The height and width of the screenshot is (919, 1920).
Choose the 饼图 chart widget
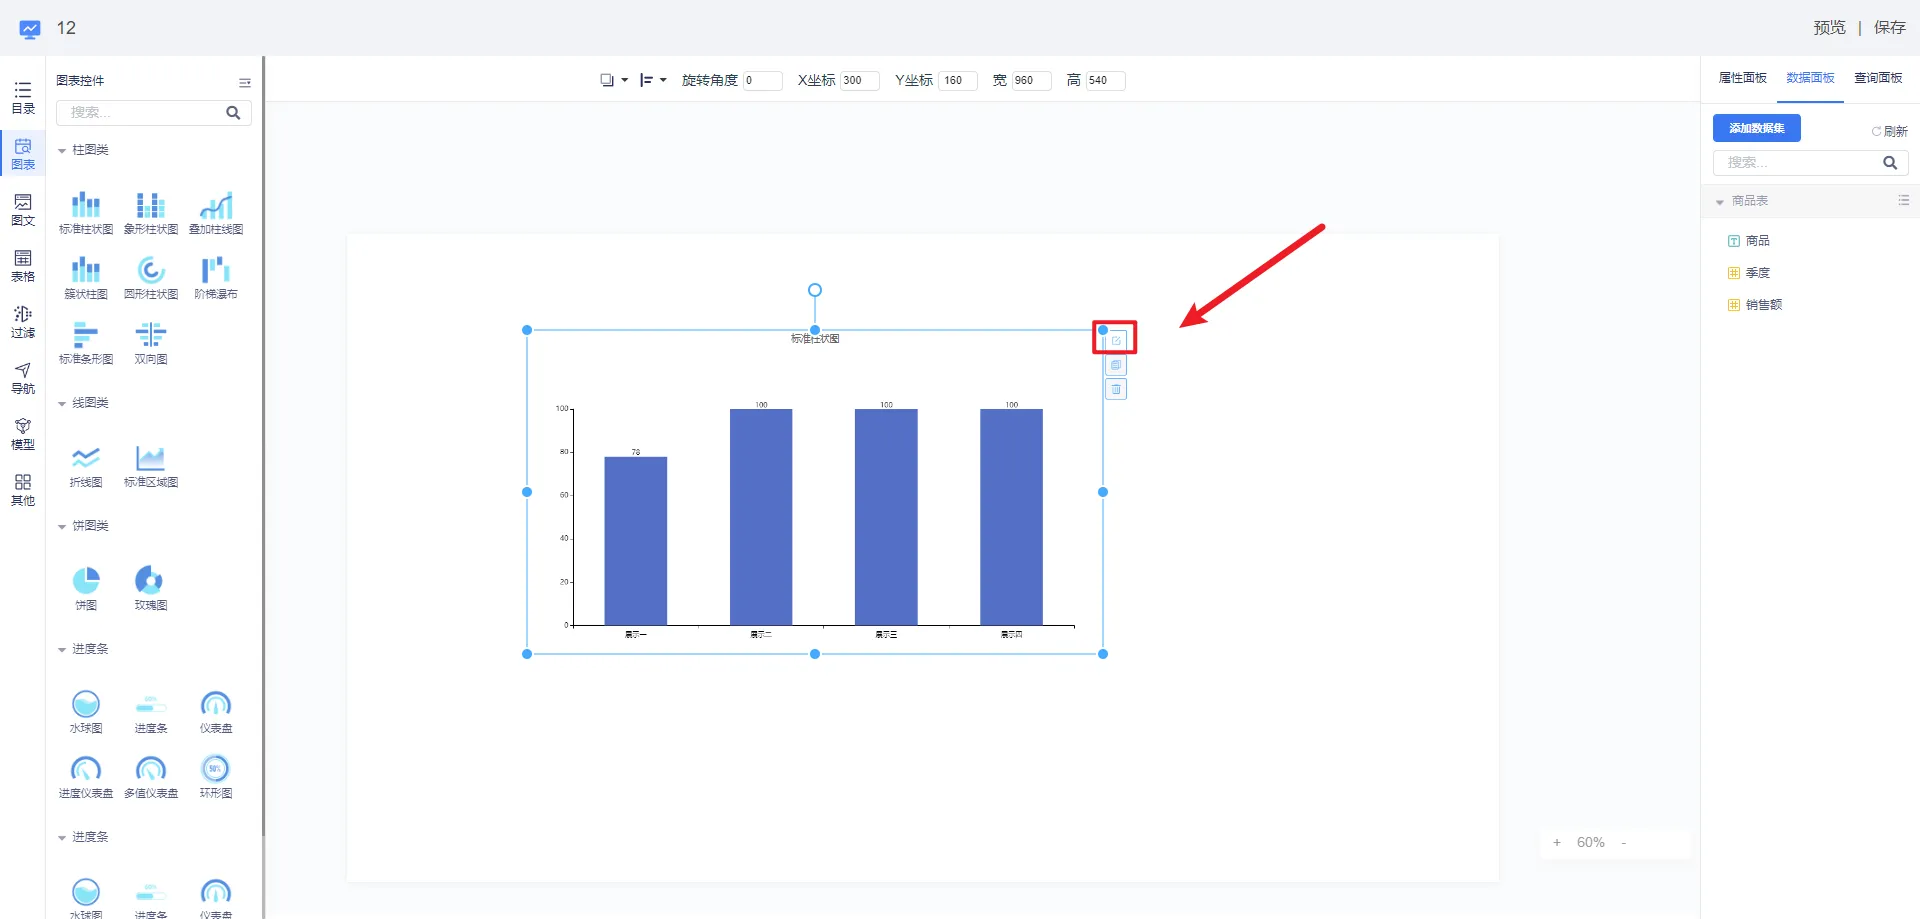point(86,589)
